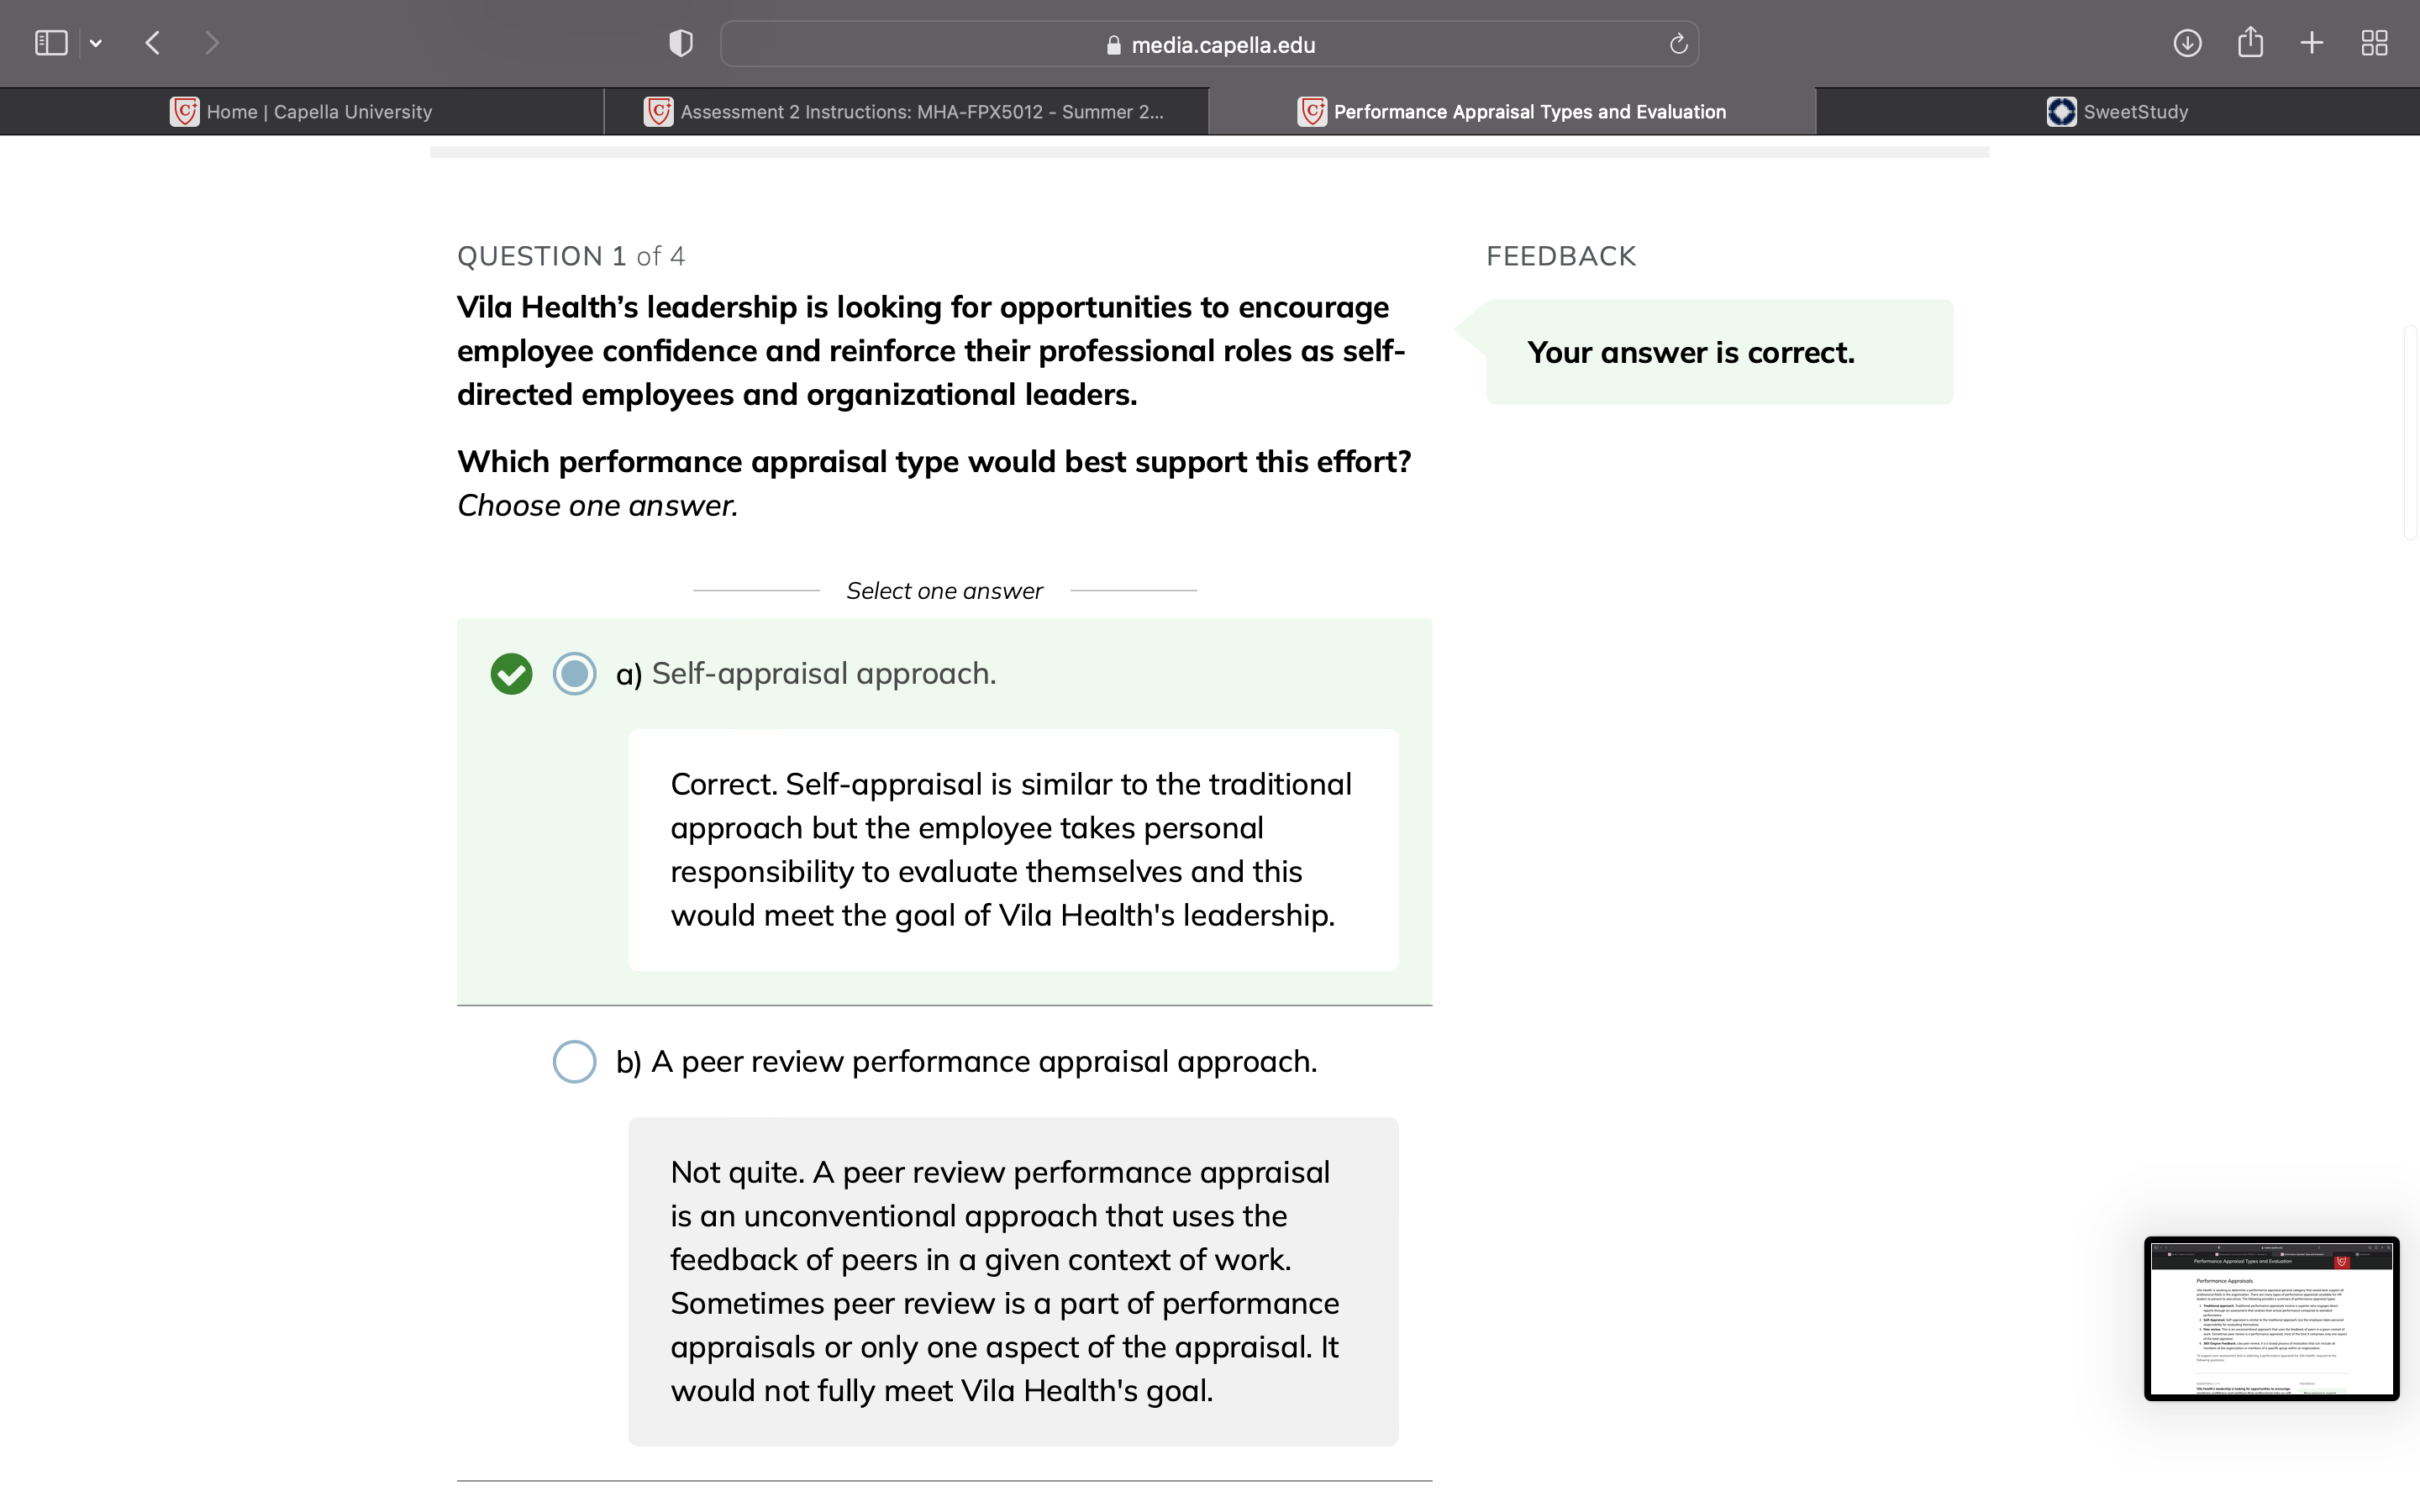Select the Self-appraisal approach radio button

point(574,673)
